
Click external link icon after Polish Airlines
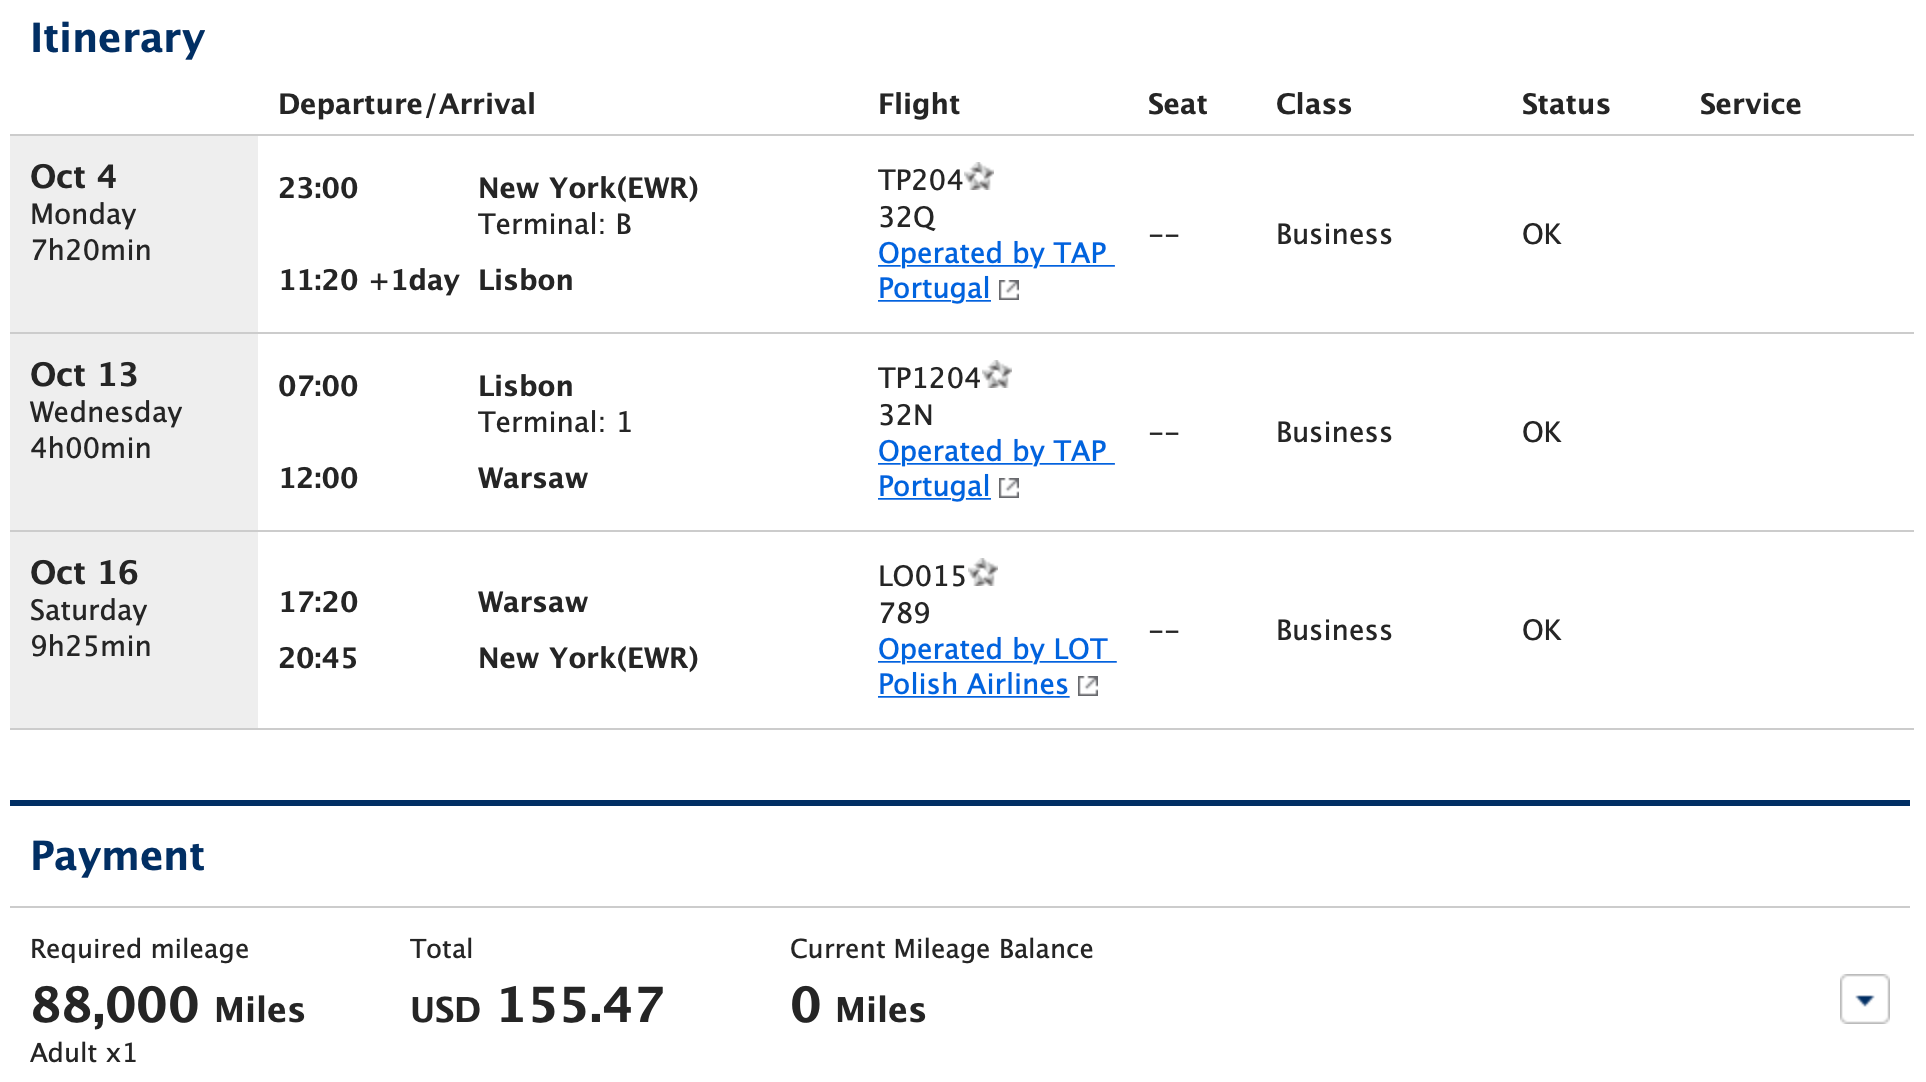coord(1088,686)
